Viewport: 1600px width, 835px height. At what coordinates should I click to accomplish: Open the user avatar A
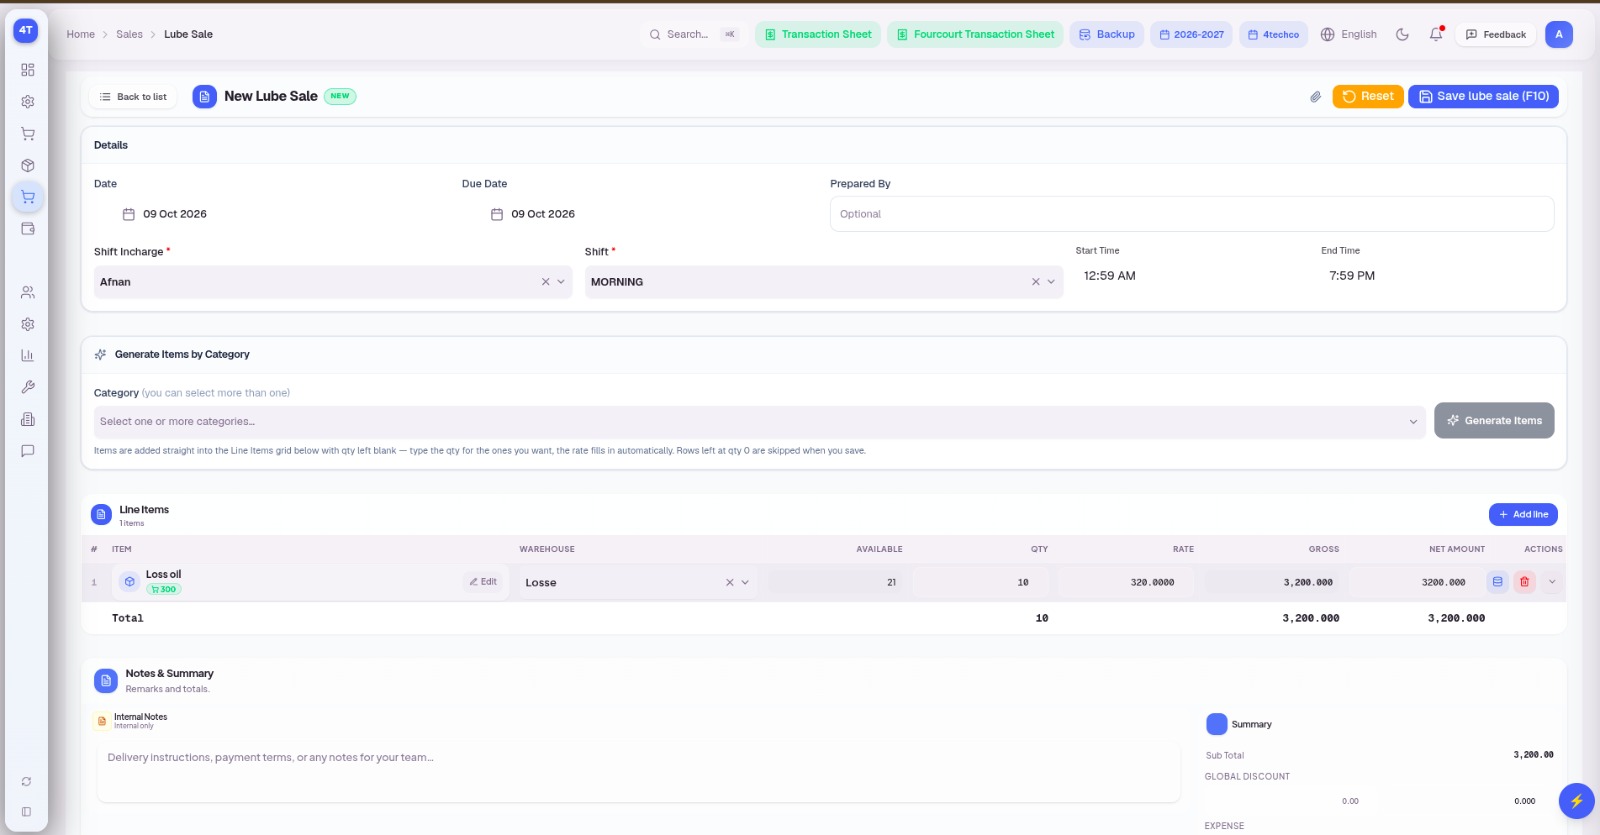coord(1559,34)
